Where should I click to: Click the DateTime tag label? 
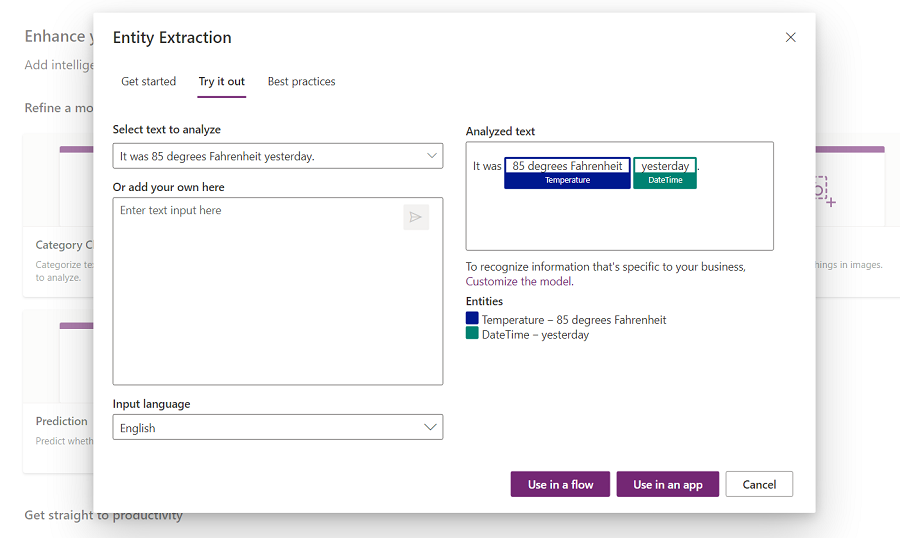pos(665,181)
